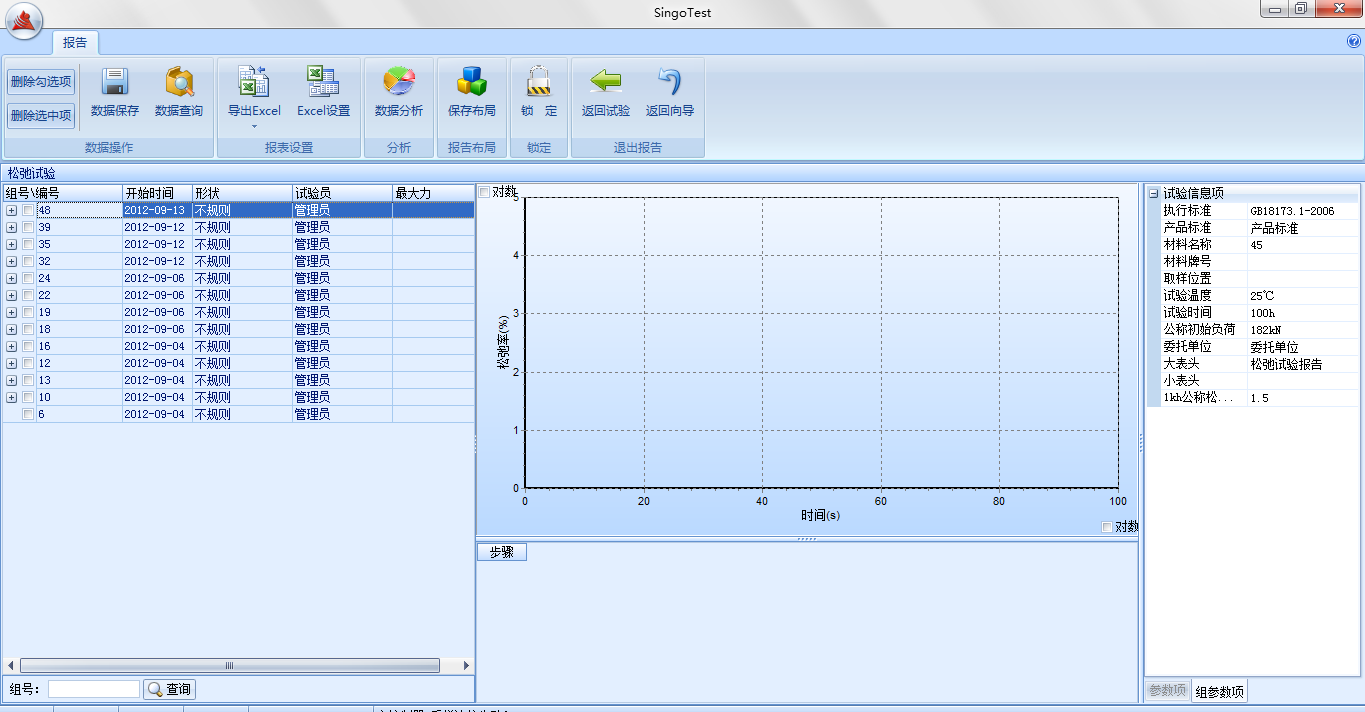Screen dimensions: 1365x712
Task: Click the 查询 search button
Action: click(x=169, y=689)
